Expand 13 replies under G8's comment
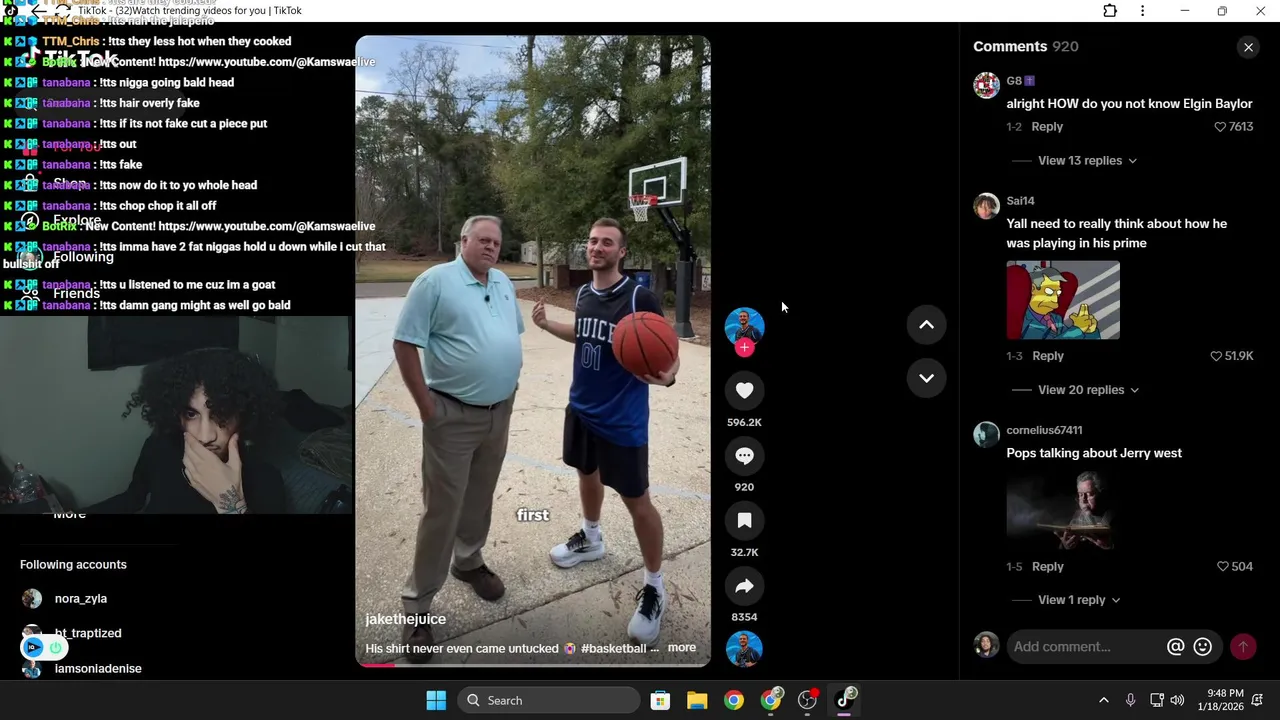The width and height of the screenshot is (1280, 720). (x=1087, y=161)
